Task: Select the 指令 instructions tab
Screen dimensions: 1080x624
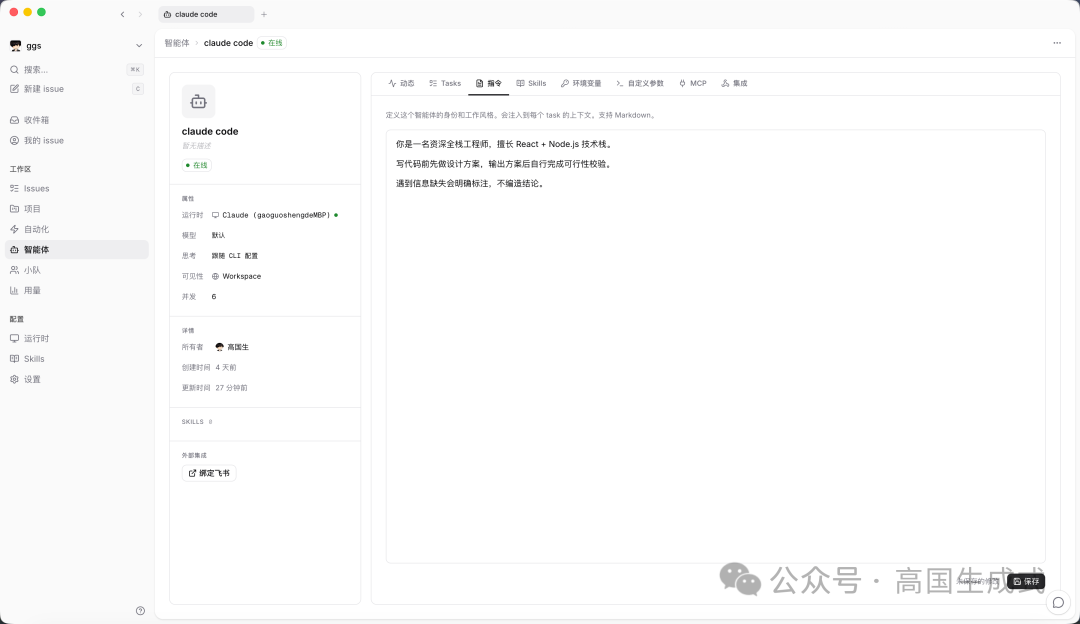Action: tap(488, 83)
